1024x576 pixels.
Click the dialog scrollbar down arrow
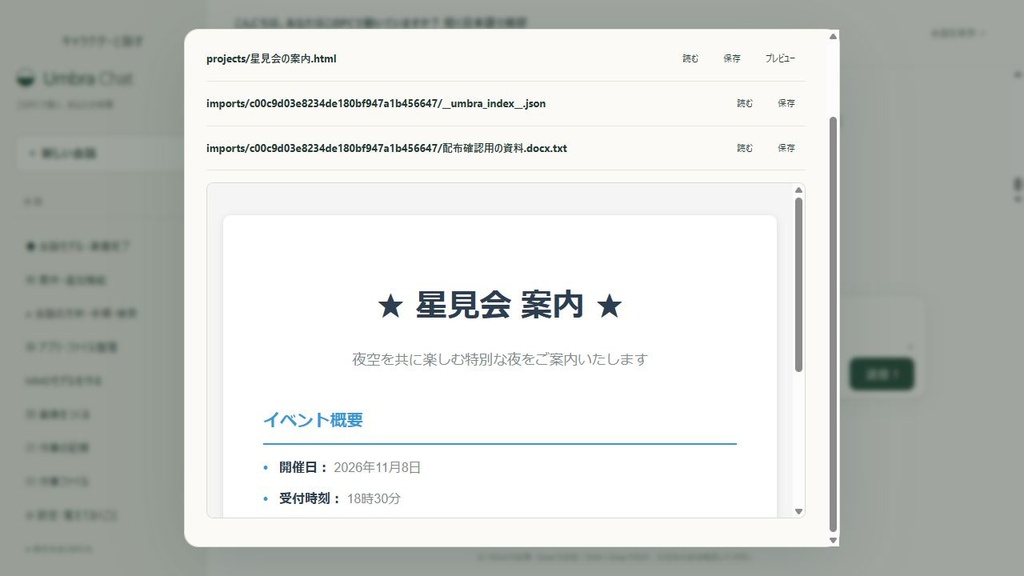(x=833, y=540)
